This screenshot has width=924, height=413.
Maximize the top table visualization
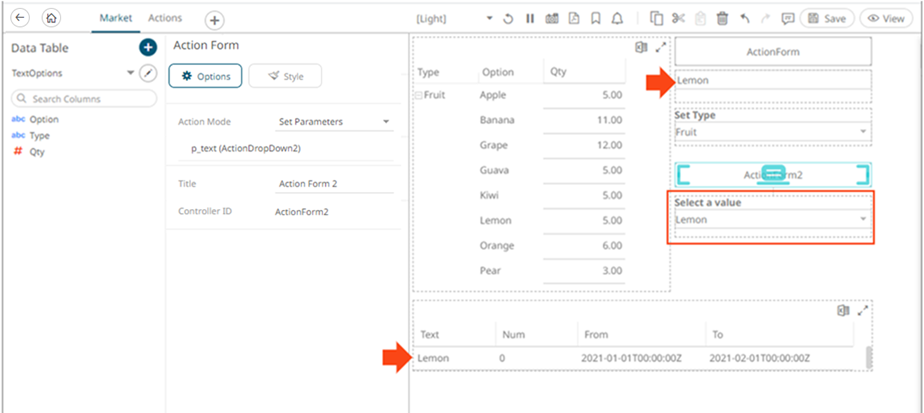(x=660, y=47)
